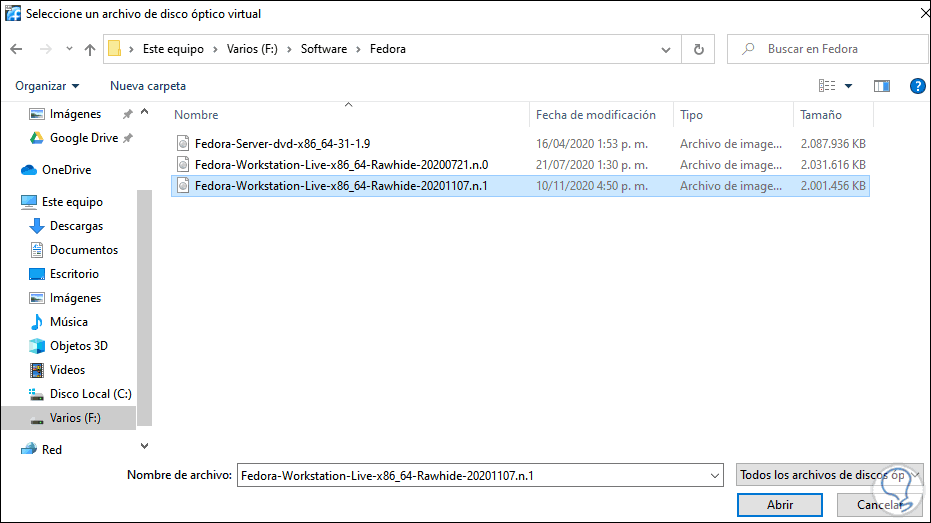Click Software in address breadcrumb
This screenshot has height=523, width=931.
coord(324,49)
